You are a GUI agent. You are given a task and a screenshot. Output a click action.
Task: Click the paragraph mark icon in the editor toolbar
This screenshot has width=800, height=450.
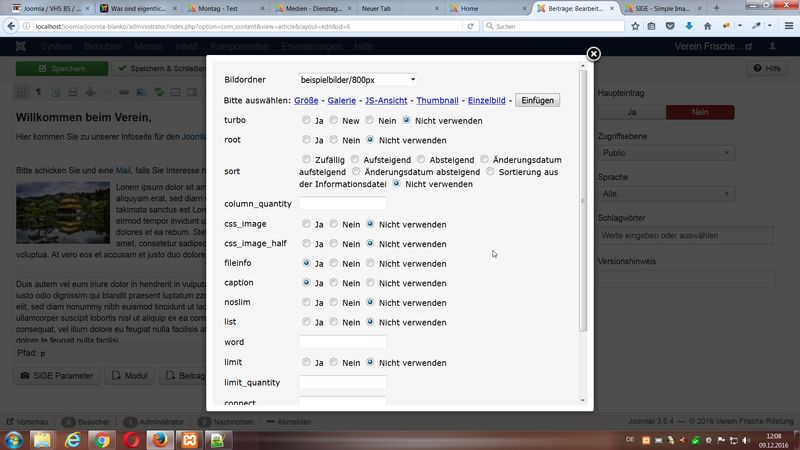[x=38, y=92]
